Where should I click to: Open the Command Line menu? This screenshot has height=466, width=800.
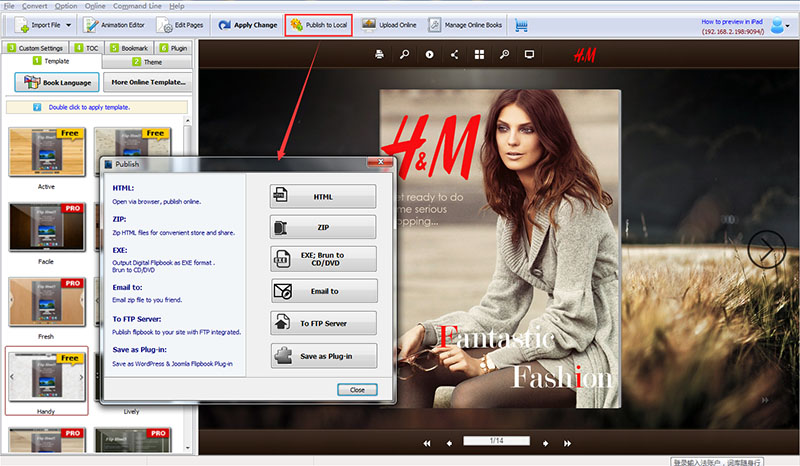click(x=137, y=6)
